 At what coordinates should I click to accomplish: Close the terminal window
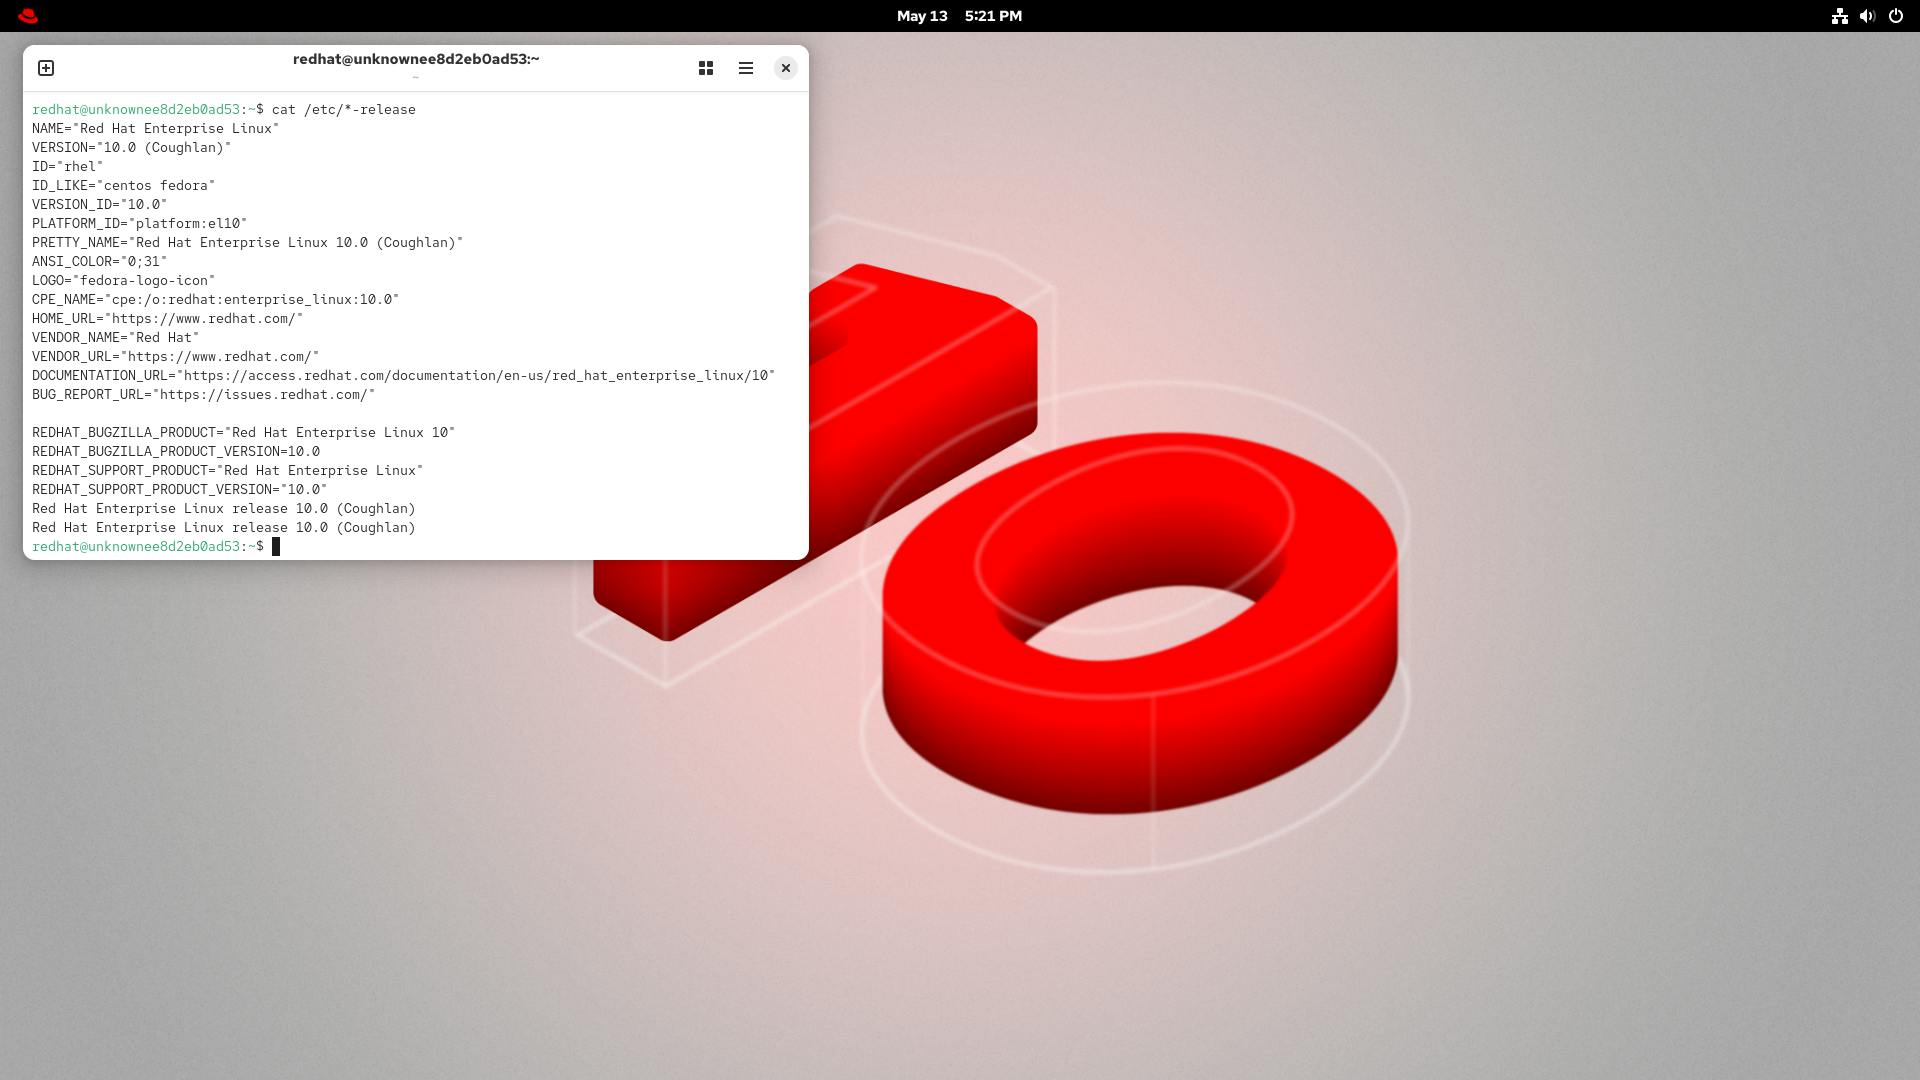click(x=786, y=68)
